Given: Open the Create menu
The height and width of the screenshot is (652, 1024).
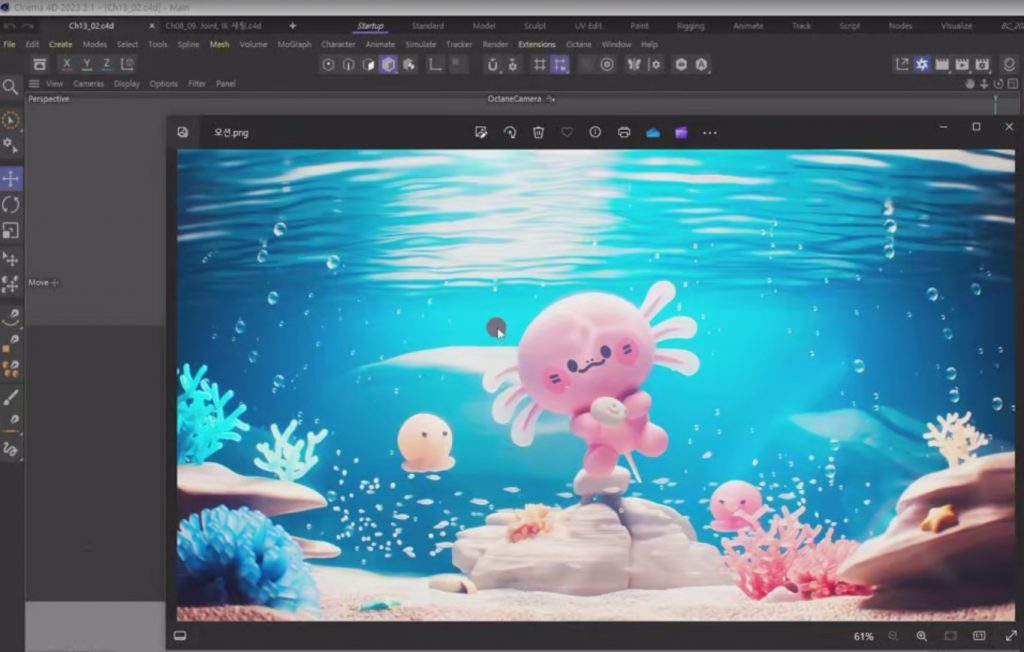Looking at the screenshot, I should click(x=60, y=44).
